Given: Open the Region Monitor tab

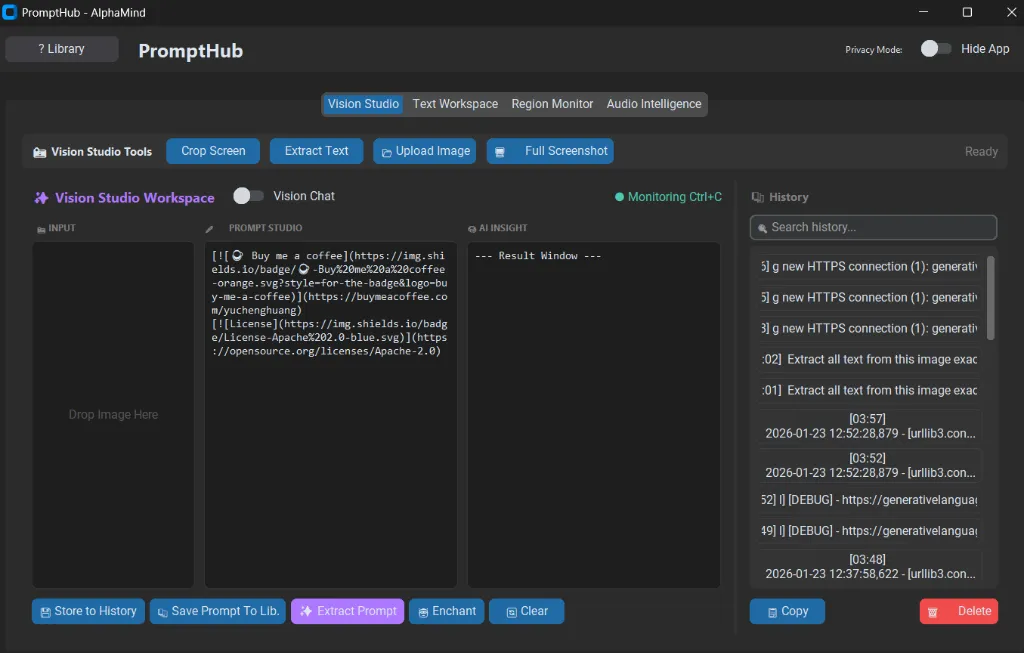Looking at the screenshot, I should point(552,104).
